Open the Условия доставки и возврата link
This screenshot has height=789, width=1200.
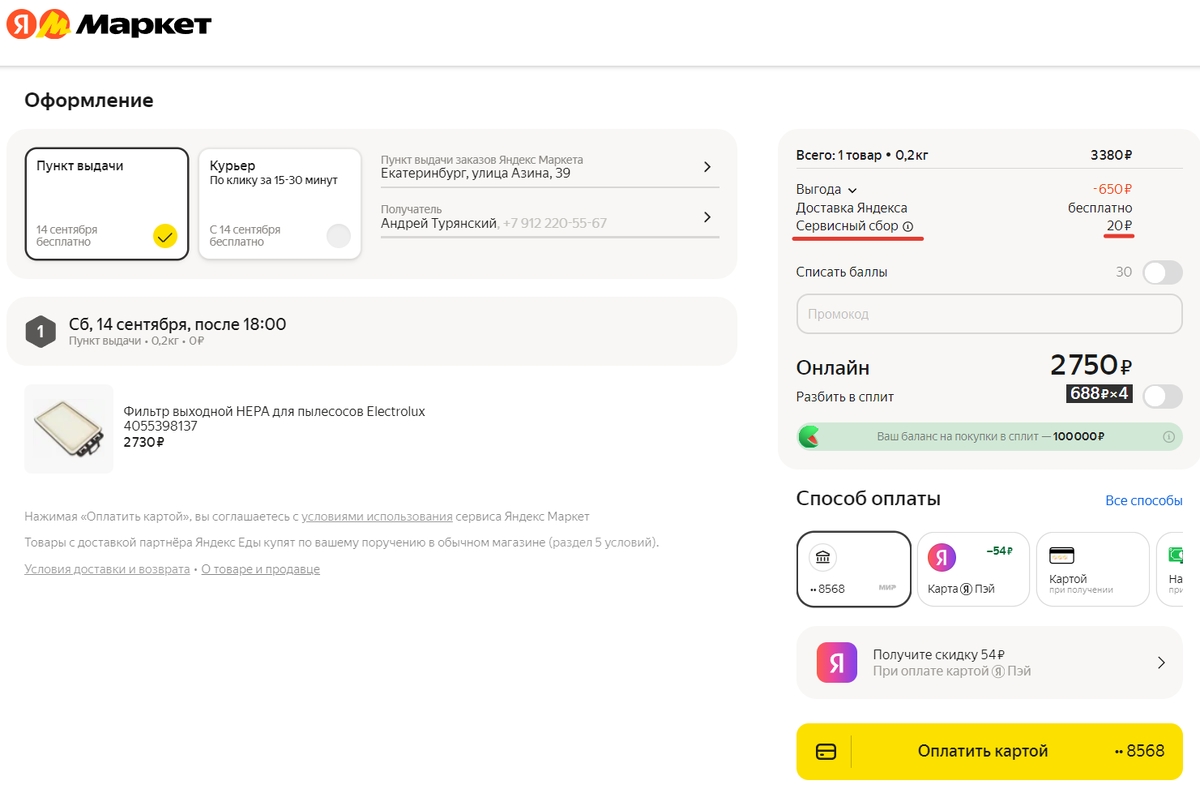coord(107,569)
